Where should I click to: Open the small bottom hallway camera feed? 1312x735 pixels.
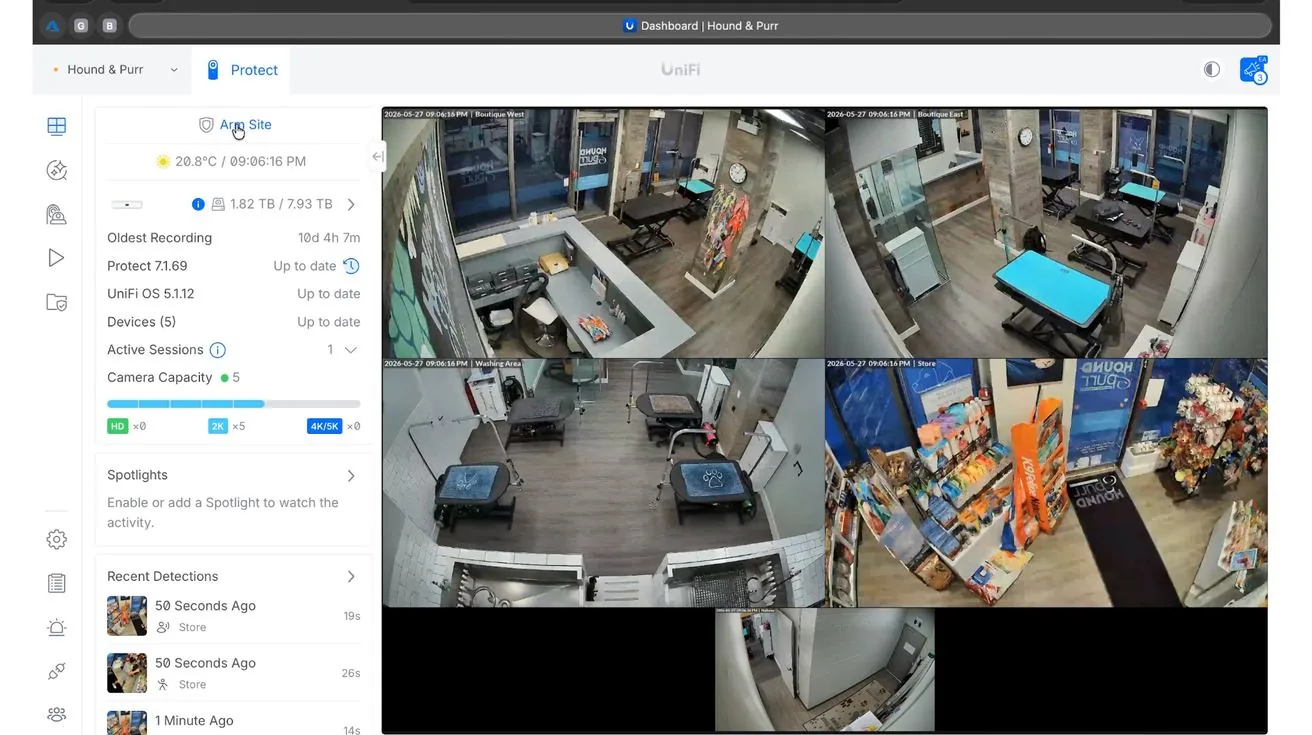point(825,669)
